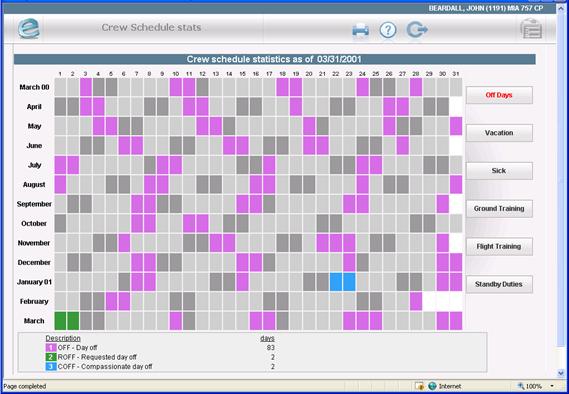Open the clipboard icon at top right

pyautogui.click(x=531, y=28)
